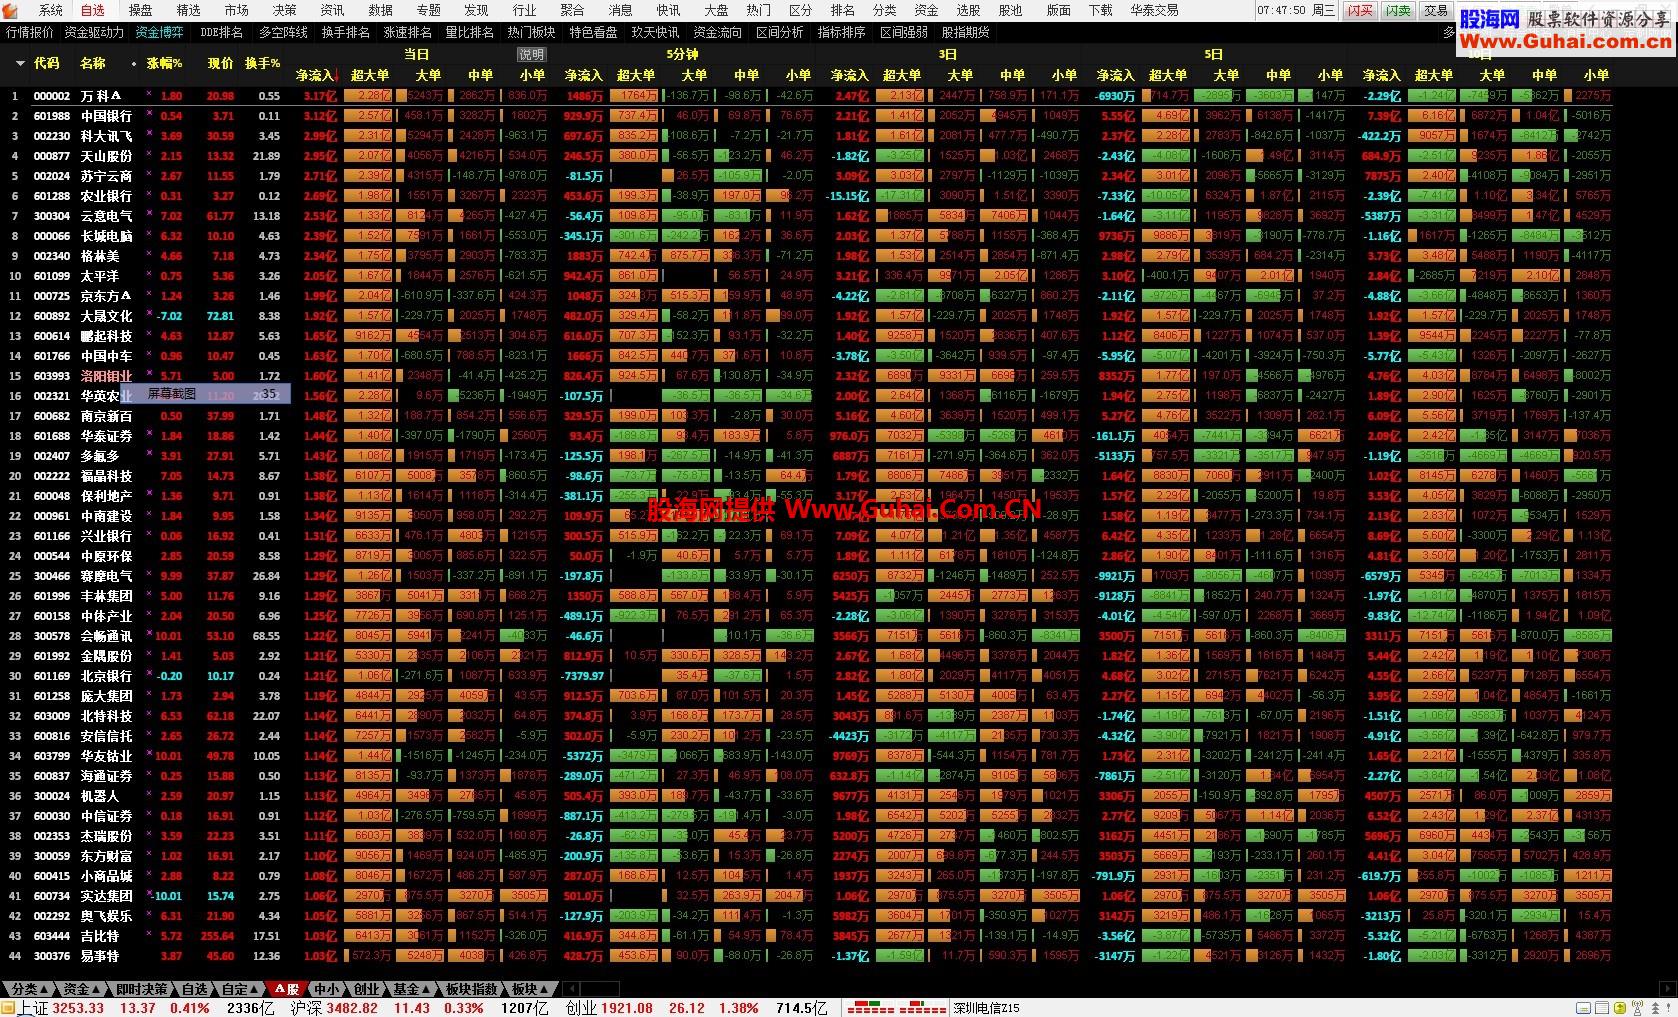Expand the 资金▲ bottom tab
This screenshot has height=1017, width=1678.
tap(82, 989)
